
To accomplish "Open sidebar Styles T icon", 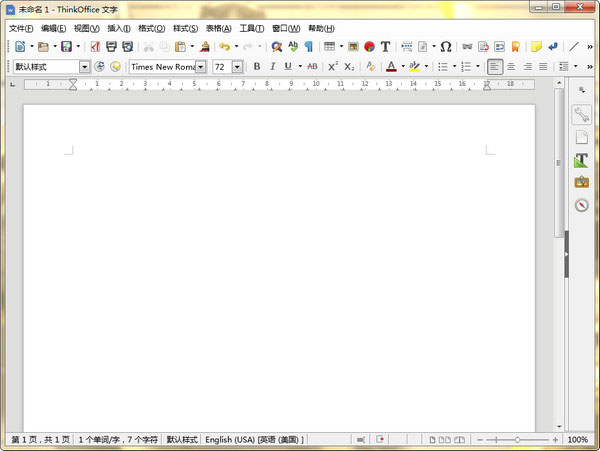I will (581, 160).
